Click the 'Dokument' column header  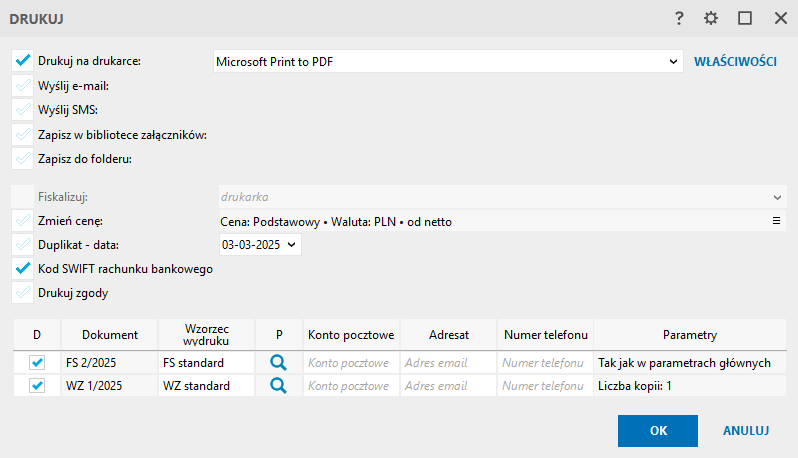tap(110, 334)
